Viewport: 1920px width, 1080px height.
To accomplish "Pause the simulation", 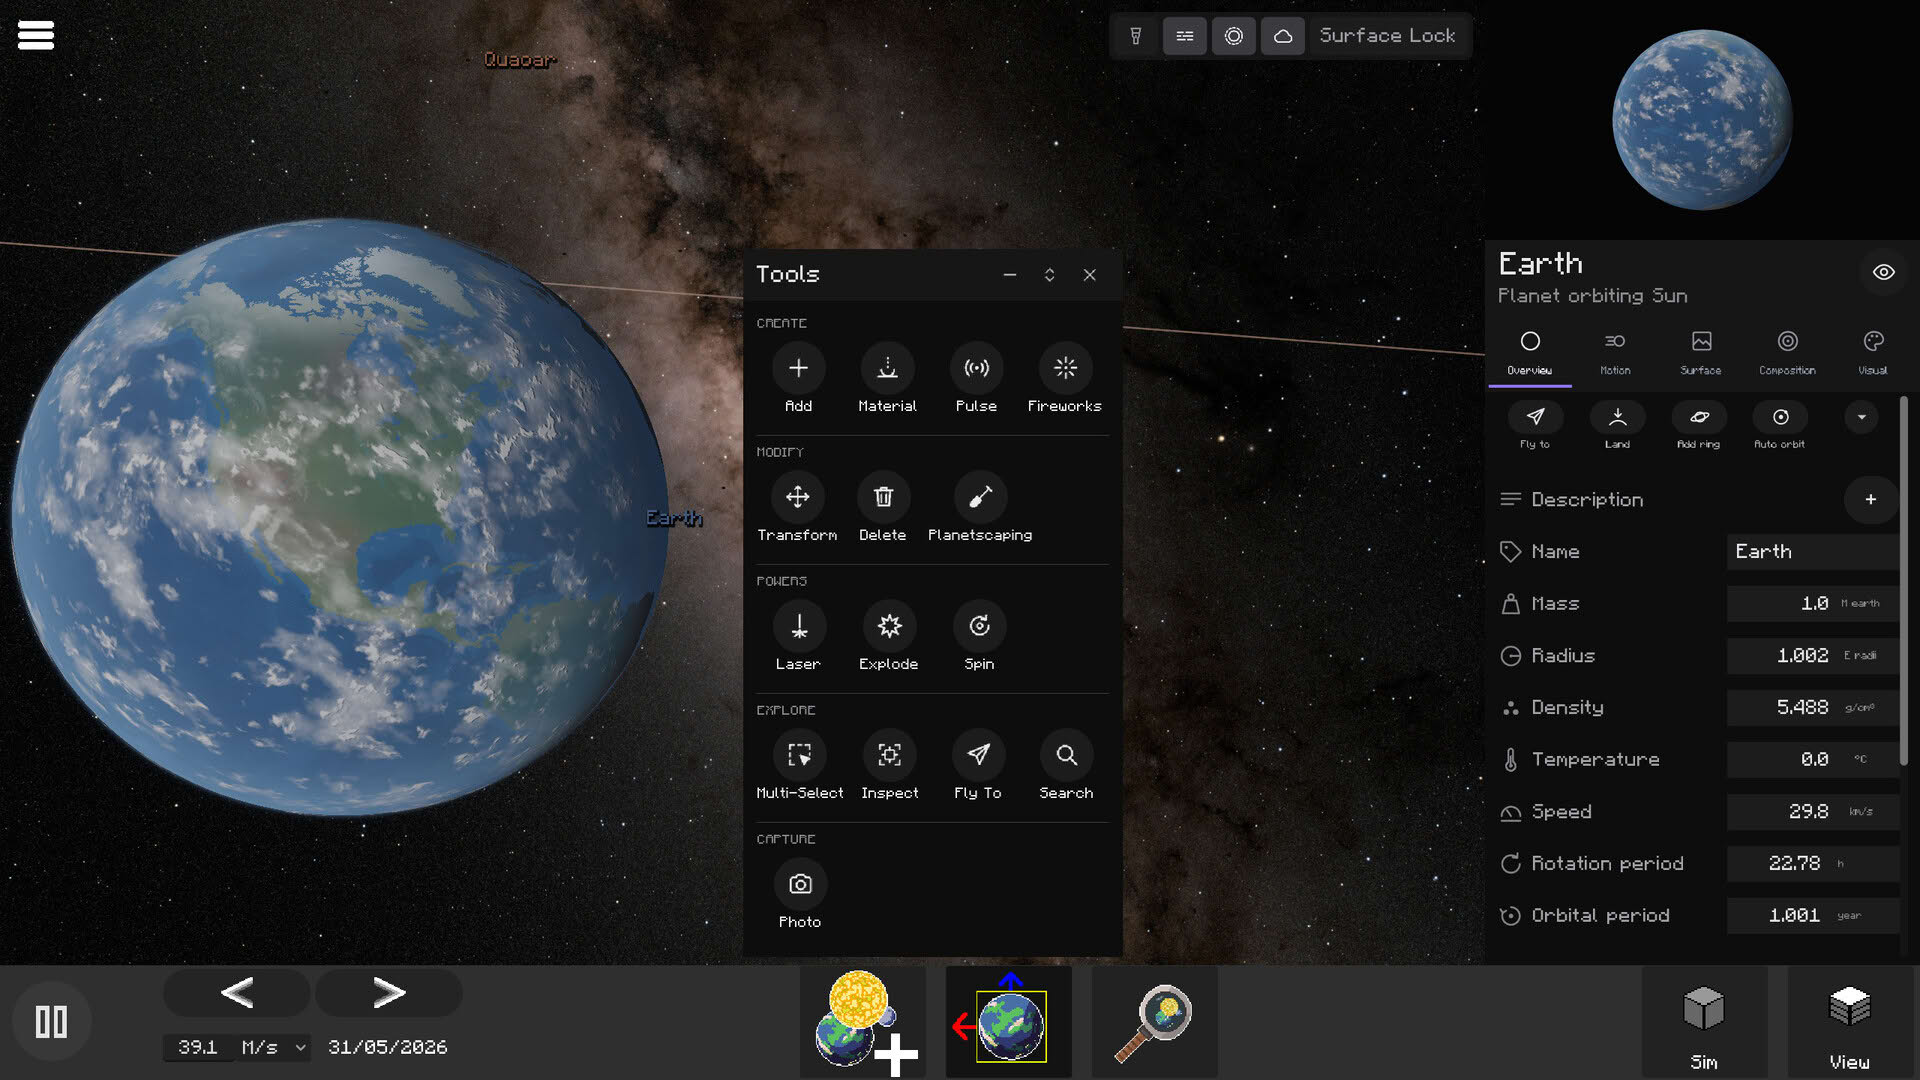I will (51, 1022).
